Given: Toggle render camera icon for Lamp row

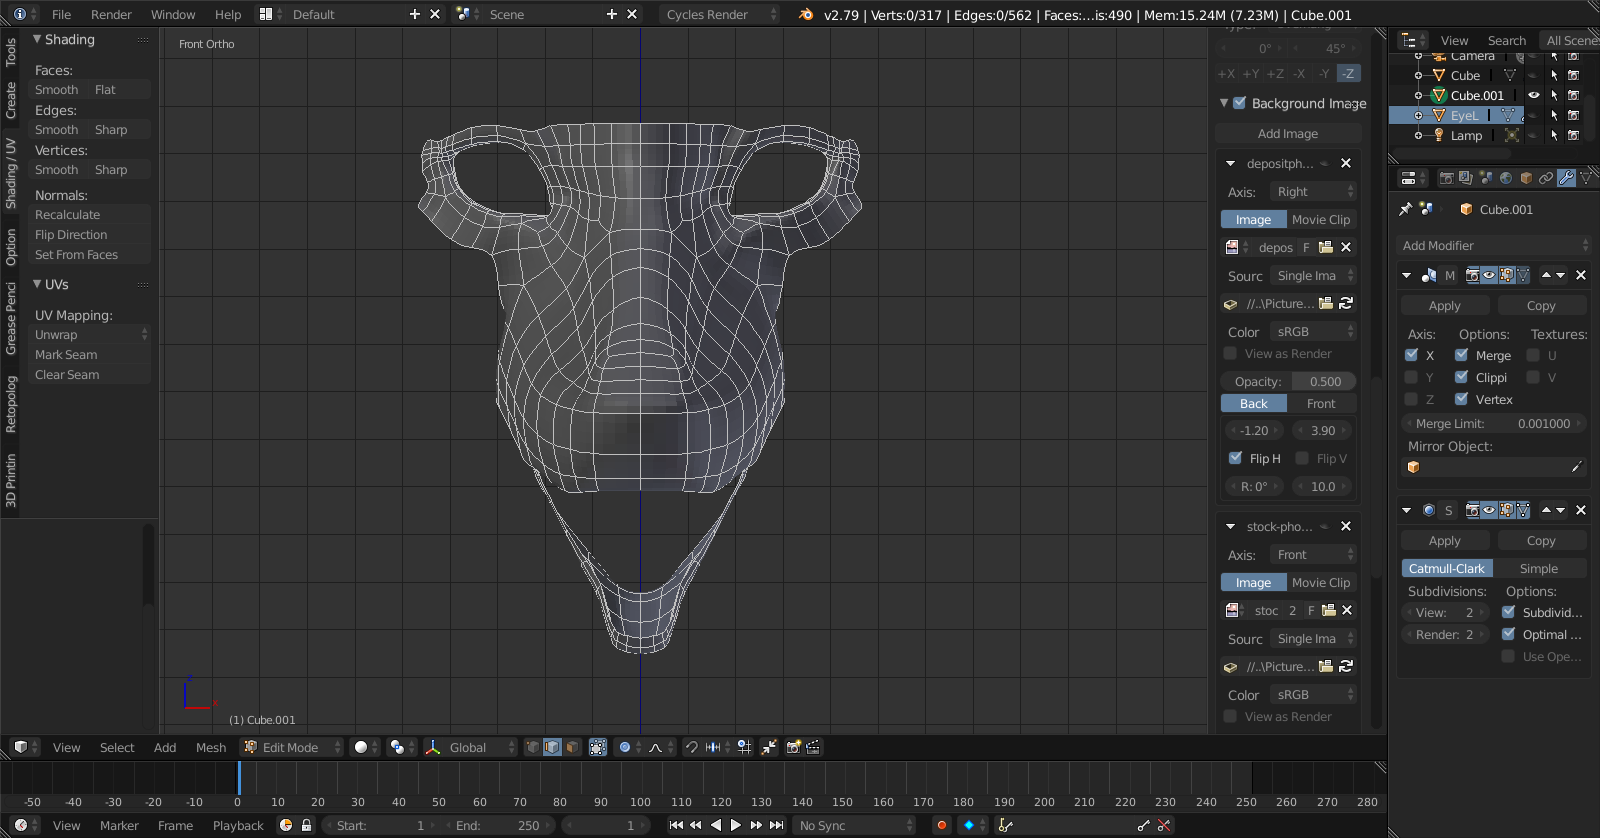Looking at the screenshot, I should pos(1573,135).
